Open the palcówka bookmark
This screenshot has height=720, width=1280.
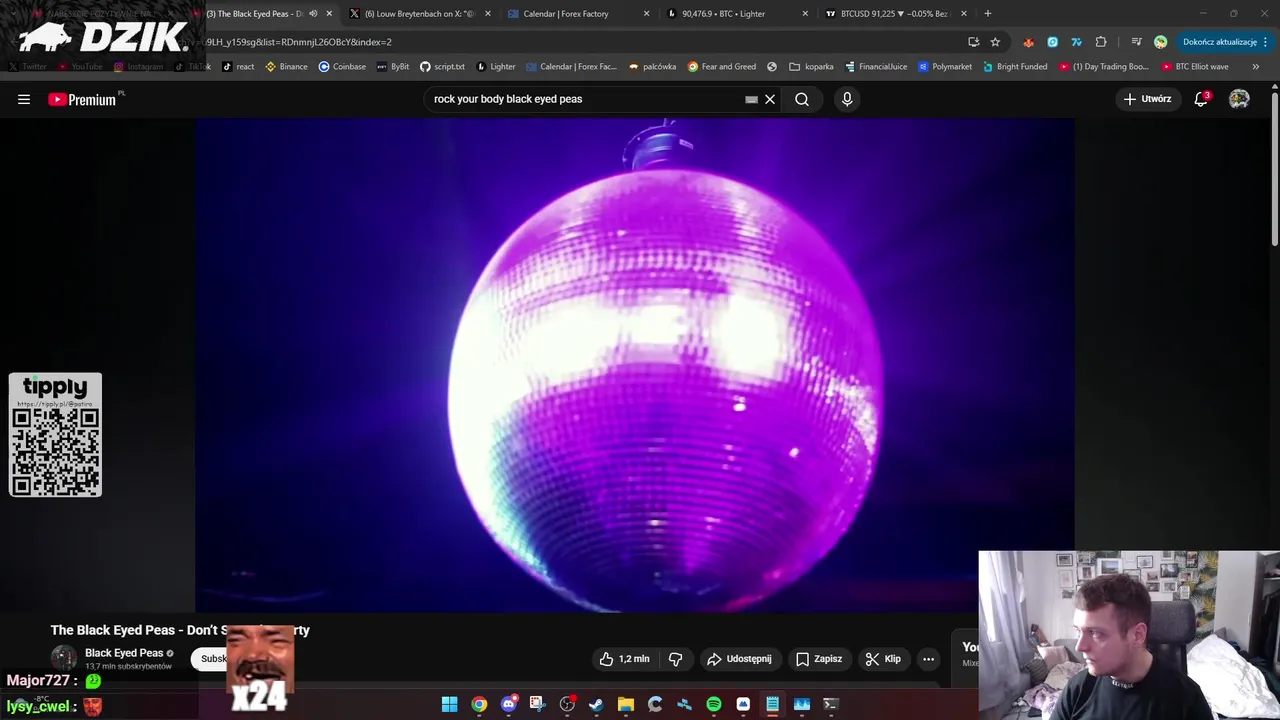coord(652,67)
